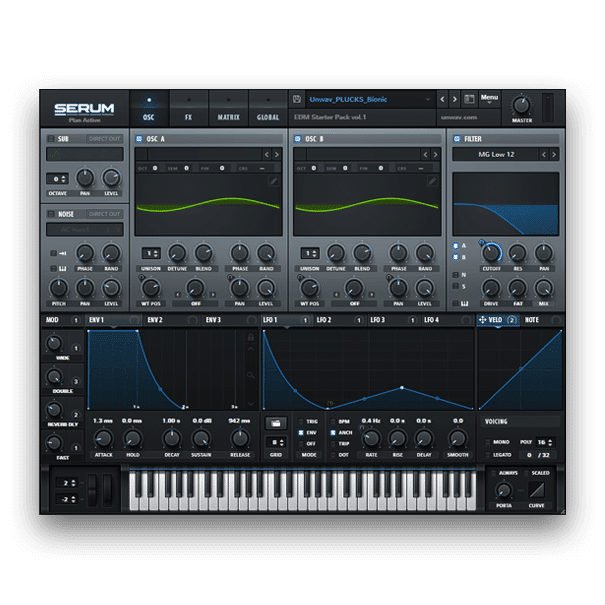Switch to the FX tab
The width and height of the screenshot is (605, 605).
coord(188,109)
